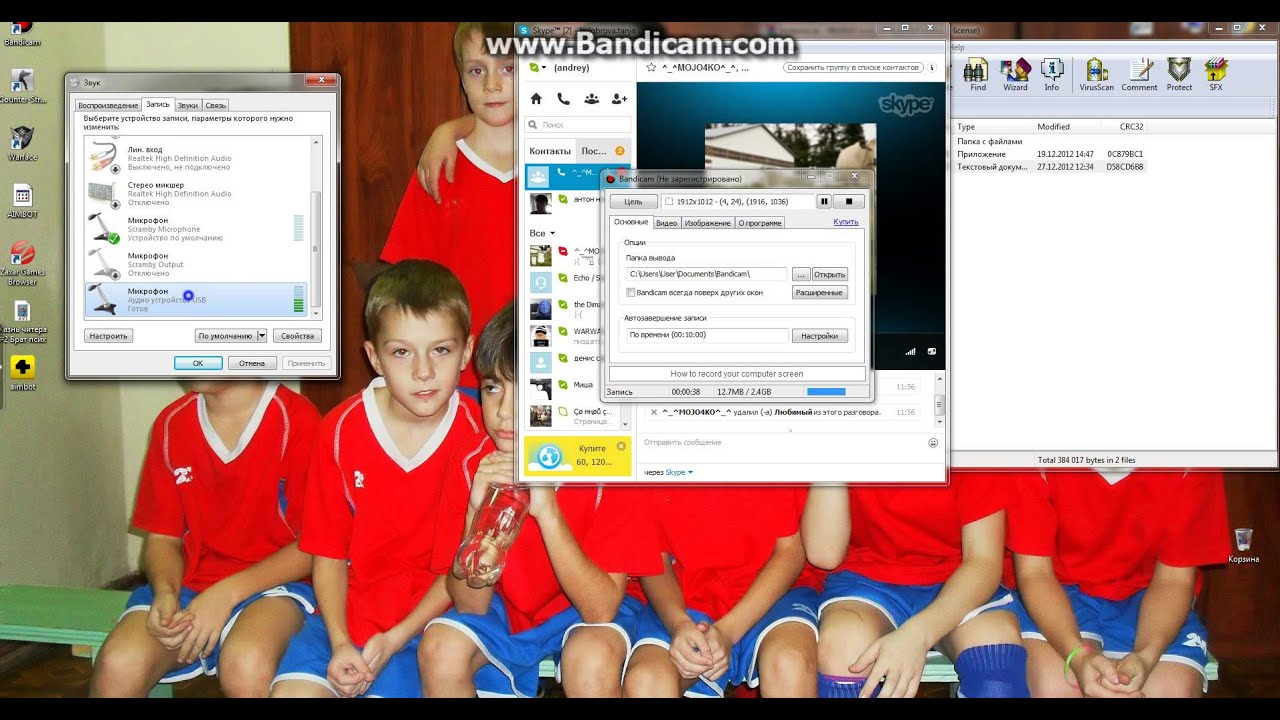Switch to the Воспроизведение tab

click(108, 105)
